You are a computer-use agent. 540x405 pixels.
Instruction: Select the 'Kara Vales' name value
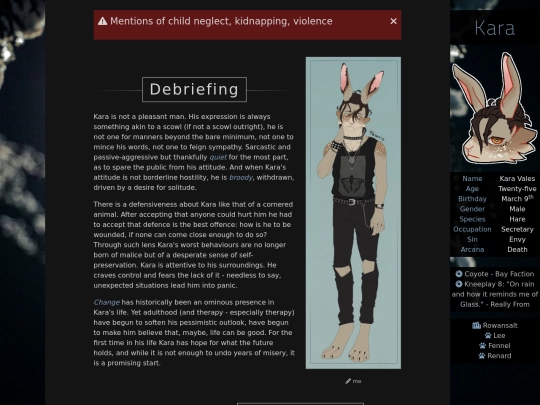(x=517, y=179)
